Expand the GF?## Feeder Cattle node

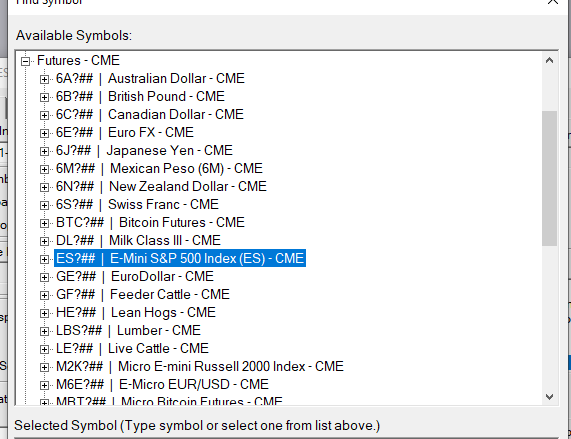(44, 296)
